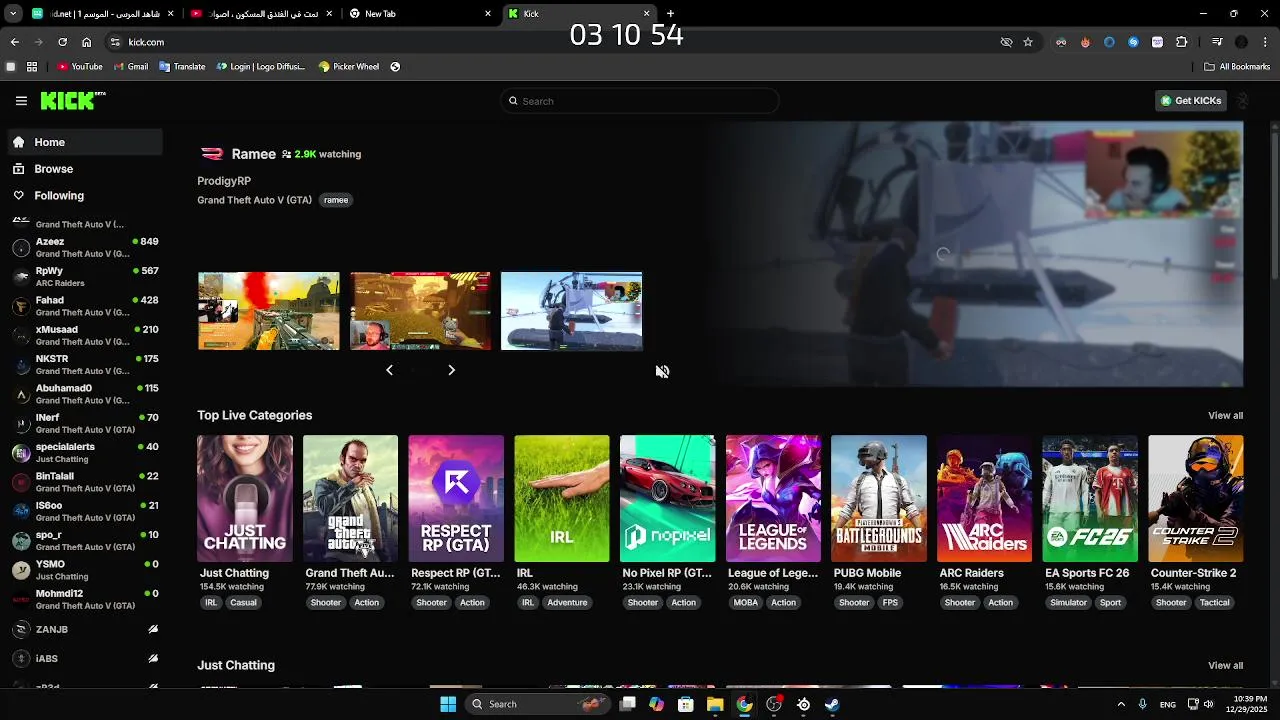The width and height of the screenshot is (1280, 720).
Task: Select the ramee tag chip
Action: (x=336, y=200)
